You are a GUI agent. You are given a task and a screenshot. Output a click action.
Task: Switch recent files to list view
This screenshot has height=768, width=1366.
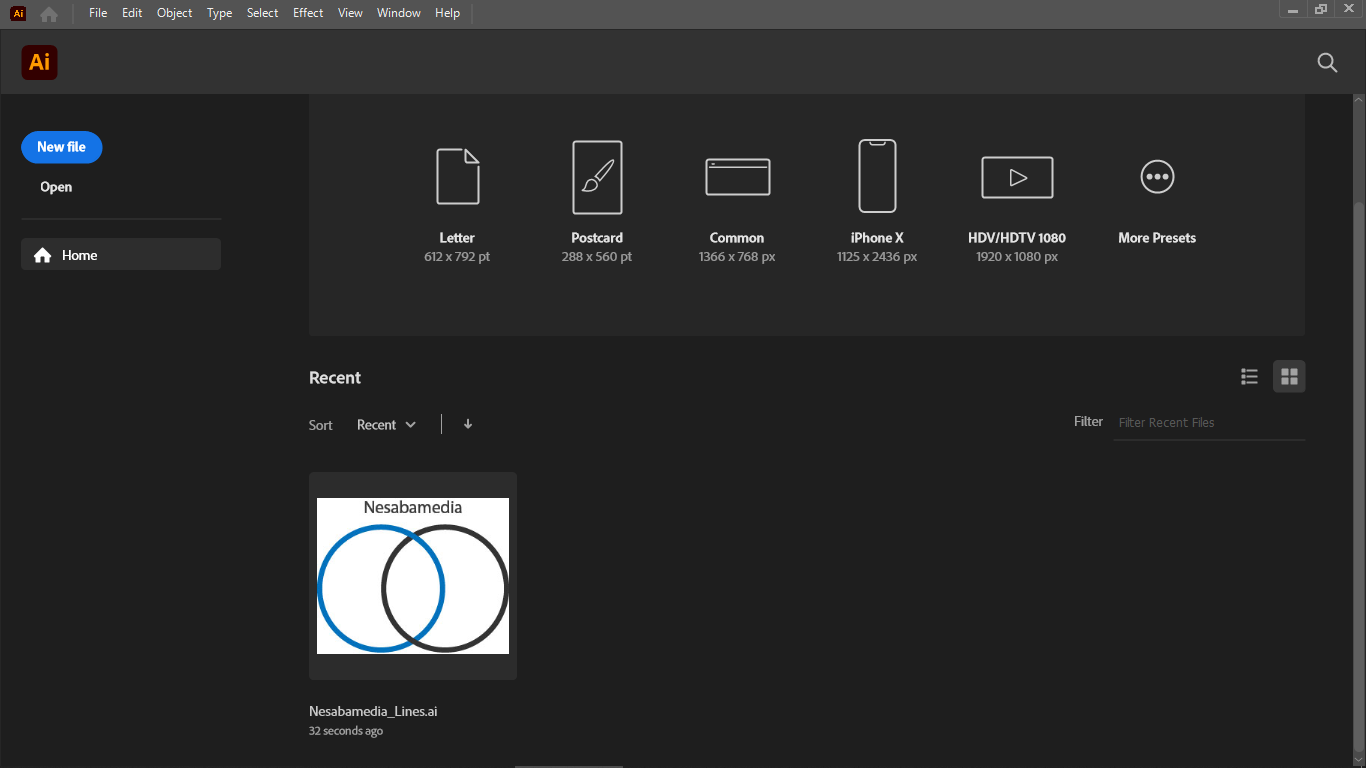(1249, 377)
